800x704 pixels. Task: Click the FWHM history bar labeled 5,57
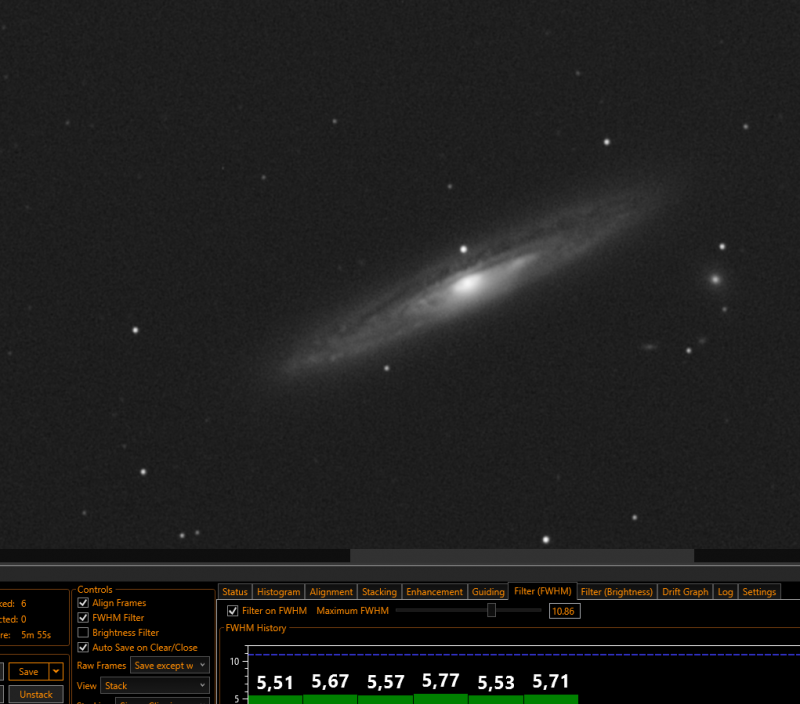coord(385,699)
